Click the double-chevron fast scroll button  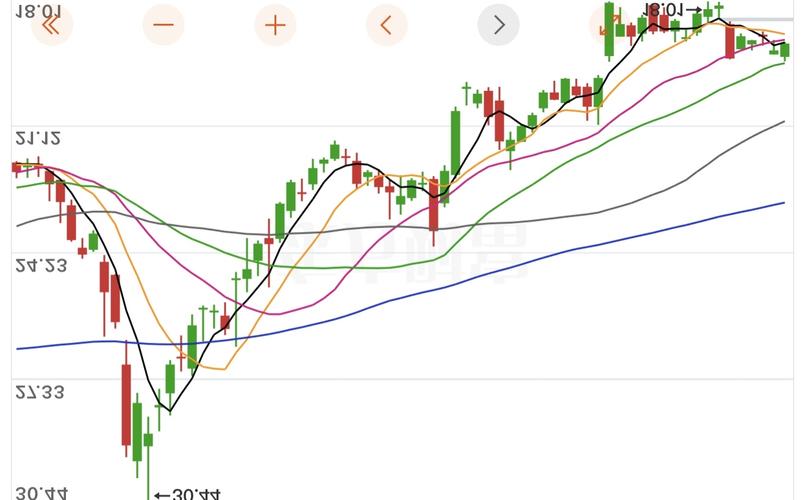[x=52, y=25]
